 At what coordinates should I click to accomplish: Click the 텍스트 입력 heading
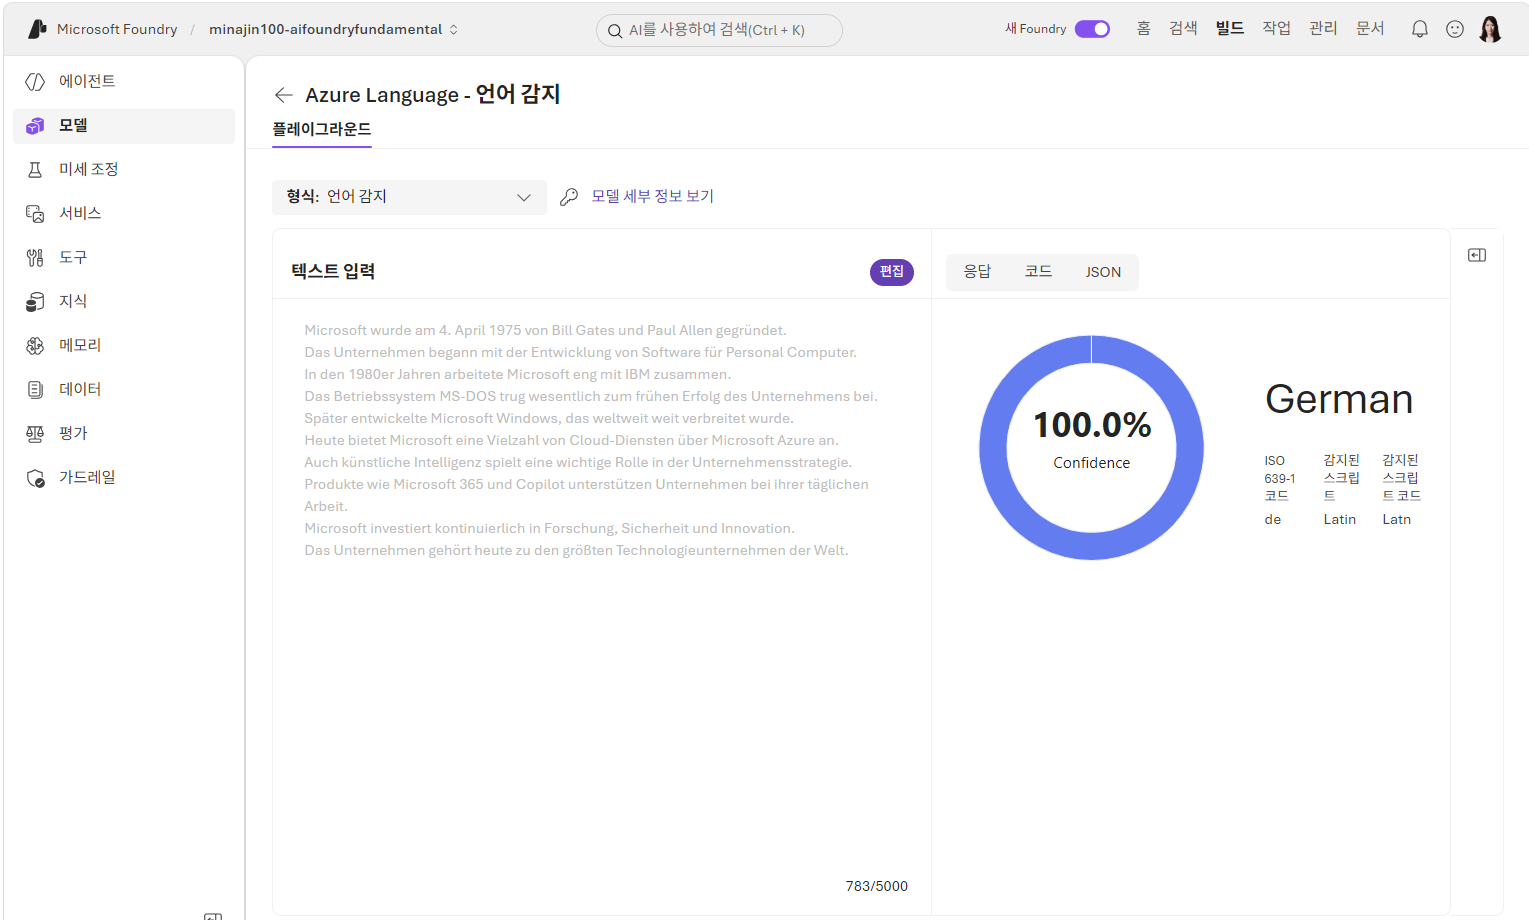(333, 271)
